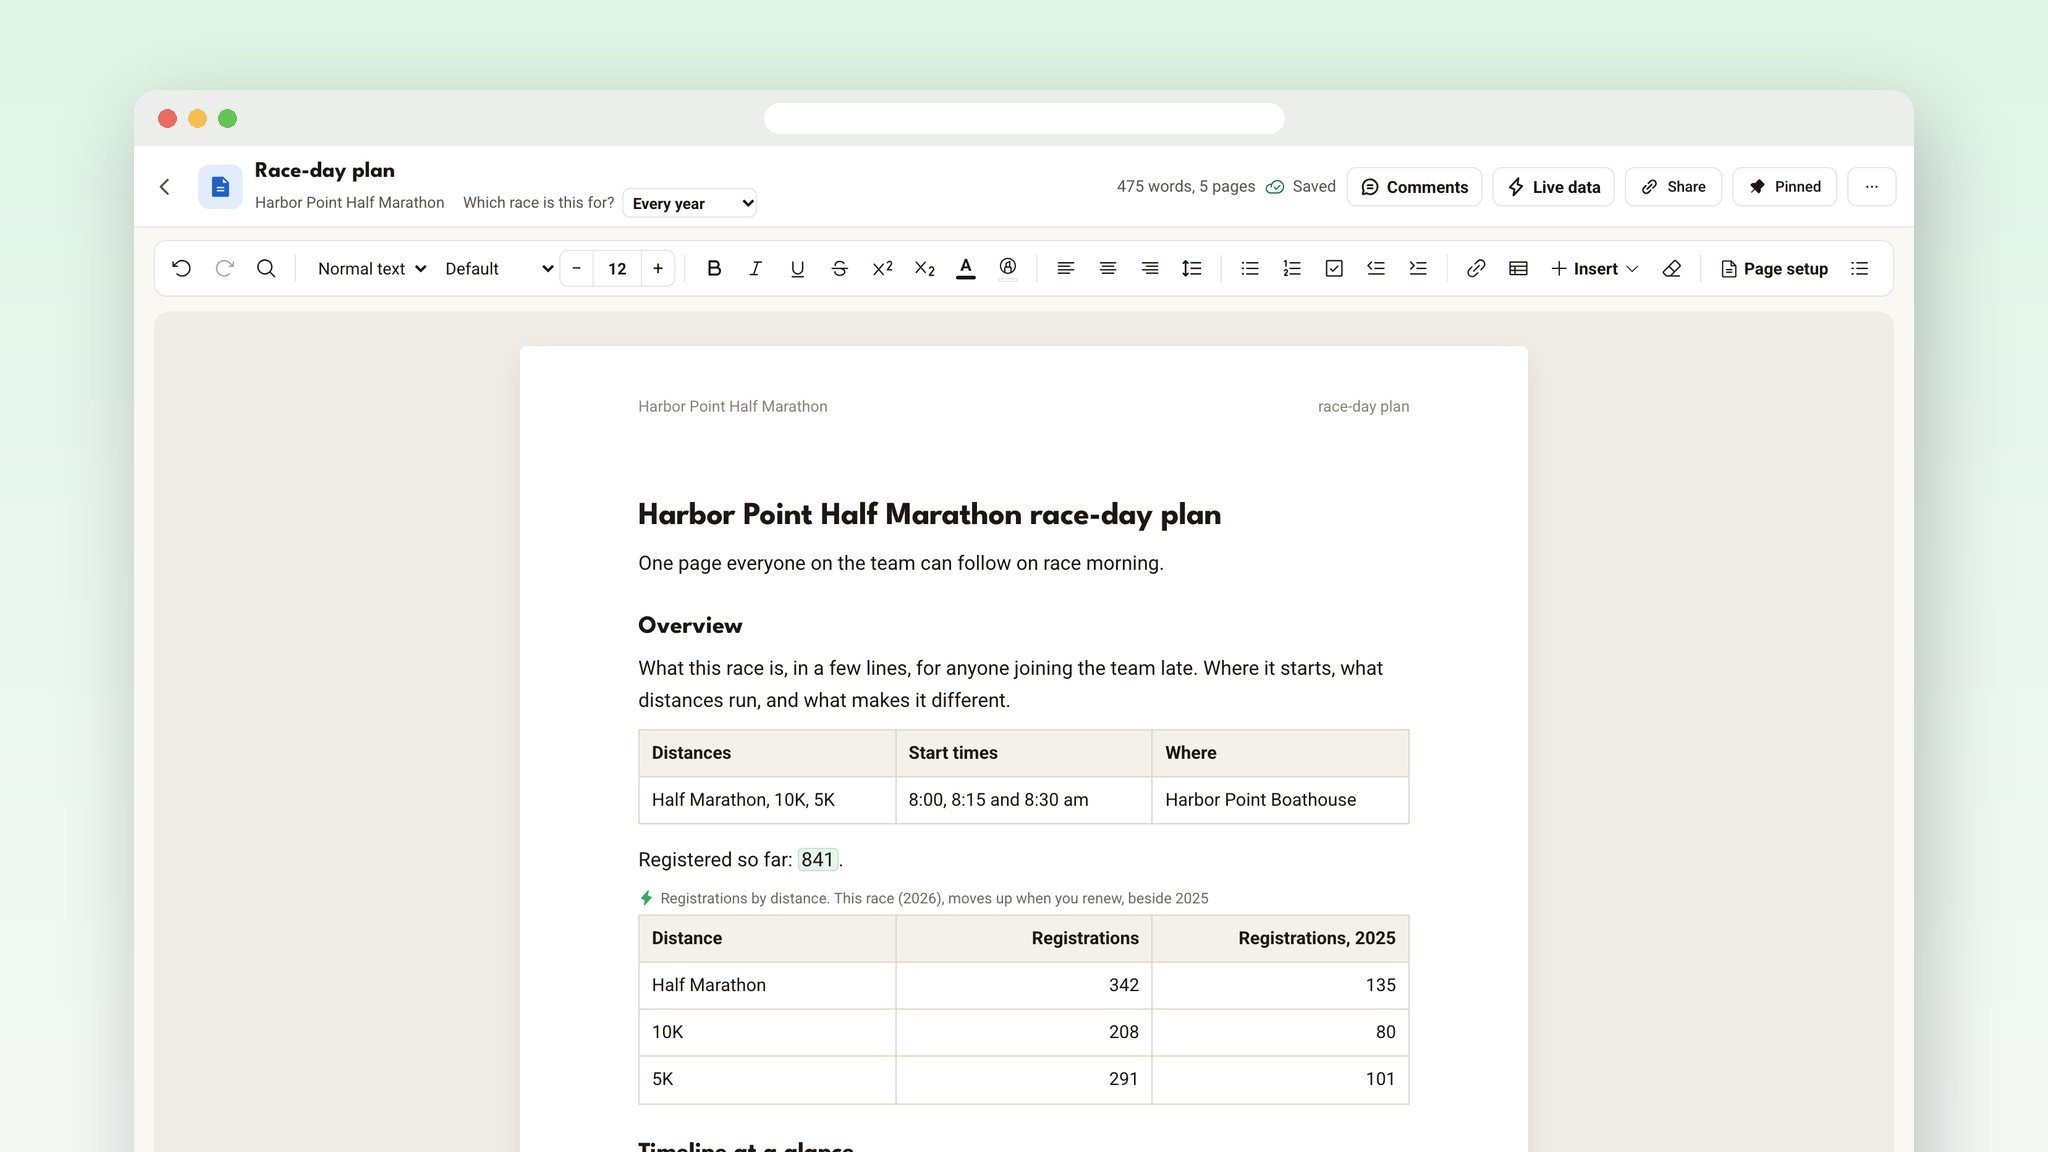Align text to the left
2048x1152 pixels.
coord(1066,268)
